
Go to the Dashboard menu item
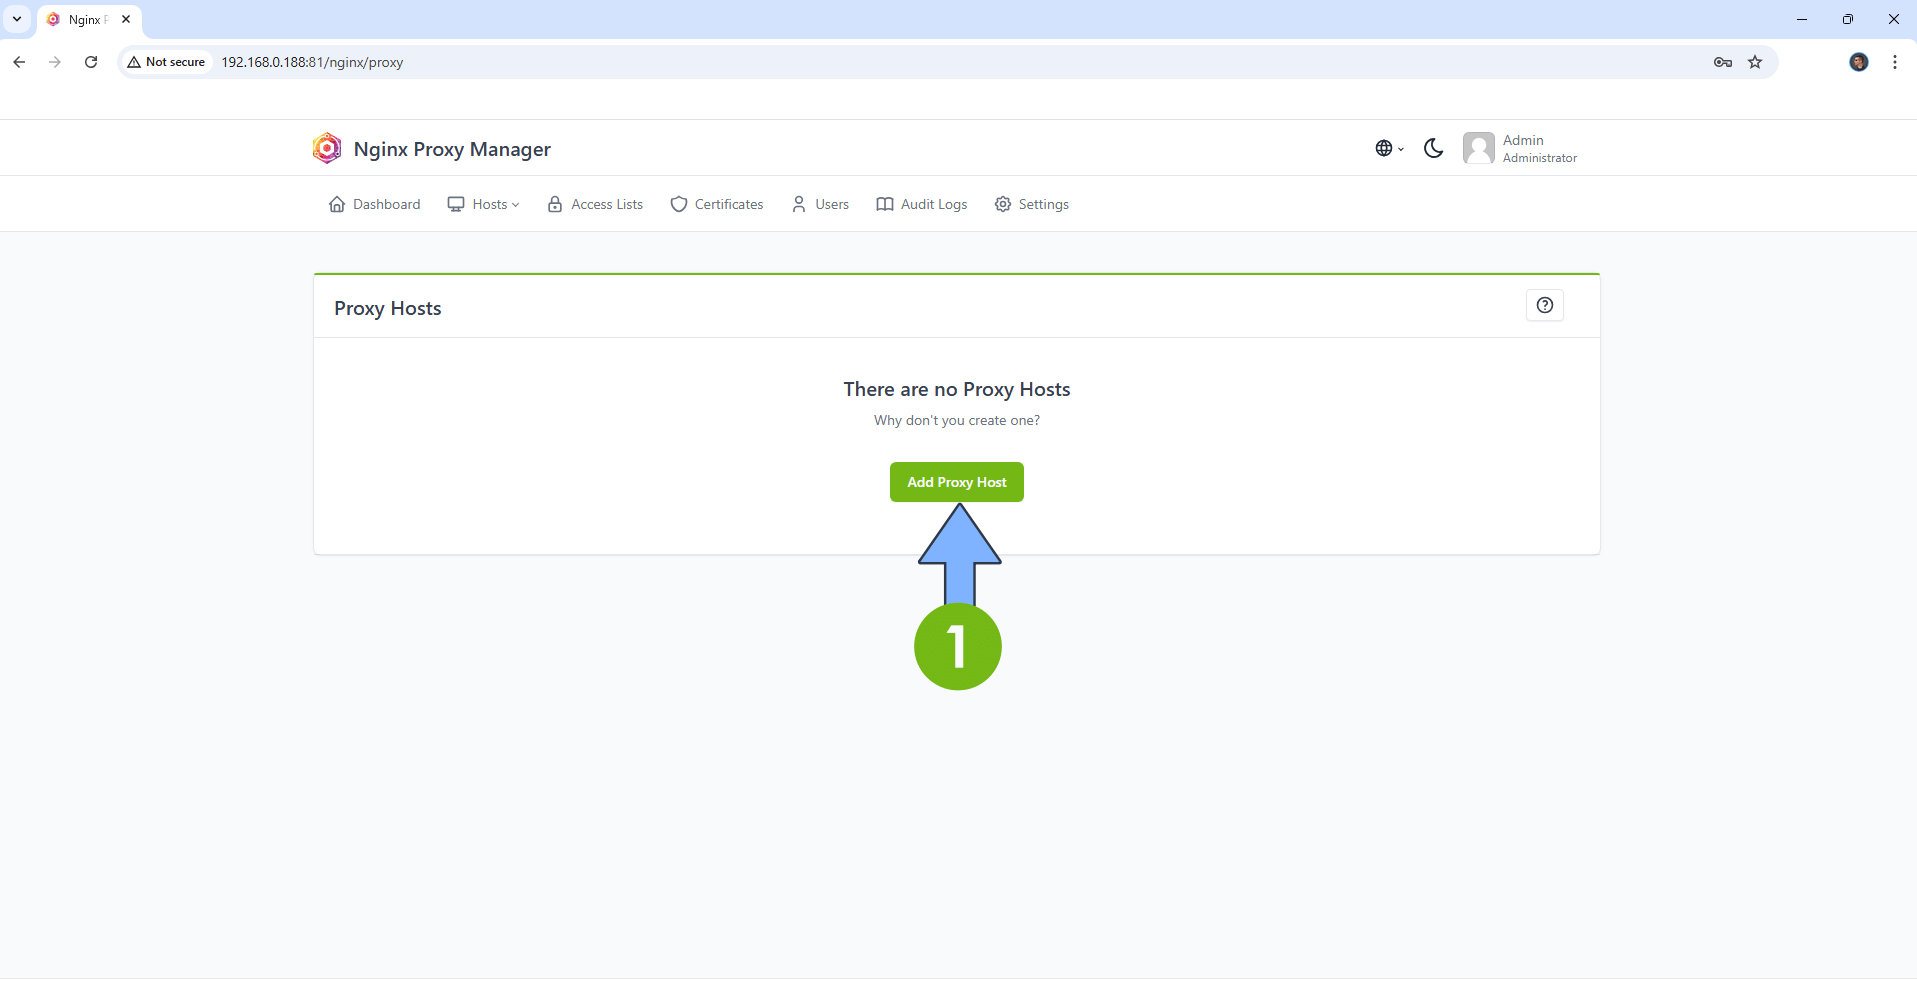(x=374, y=204)
